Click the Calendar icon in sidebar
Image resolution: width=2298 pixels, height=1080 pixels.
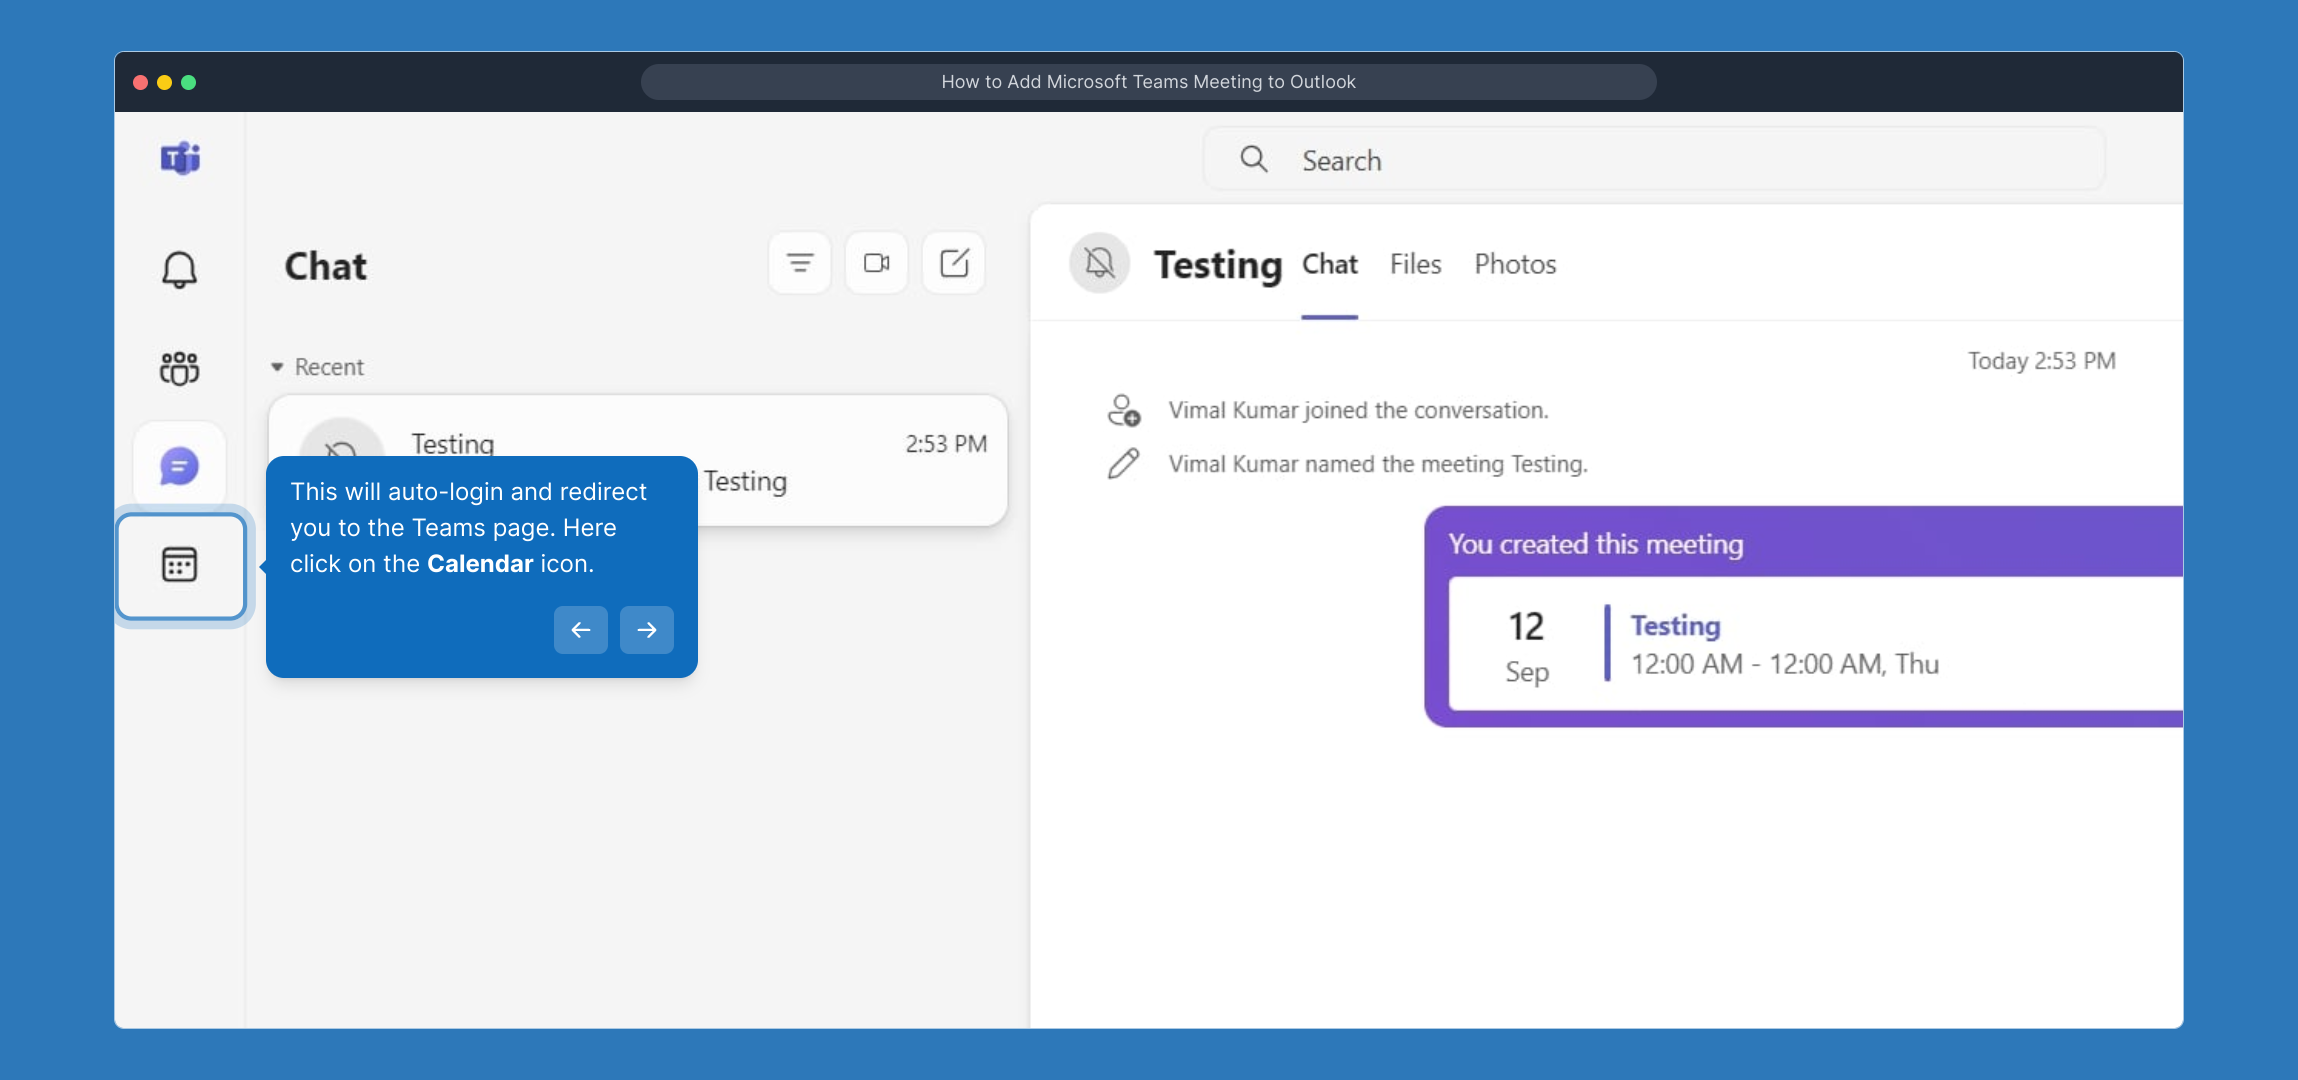[x=180, y=565]
